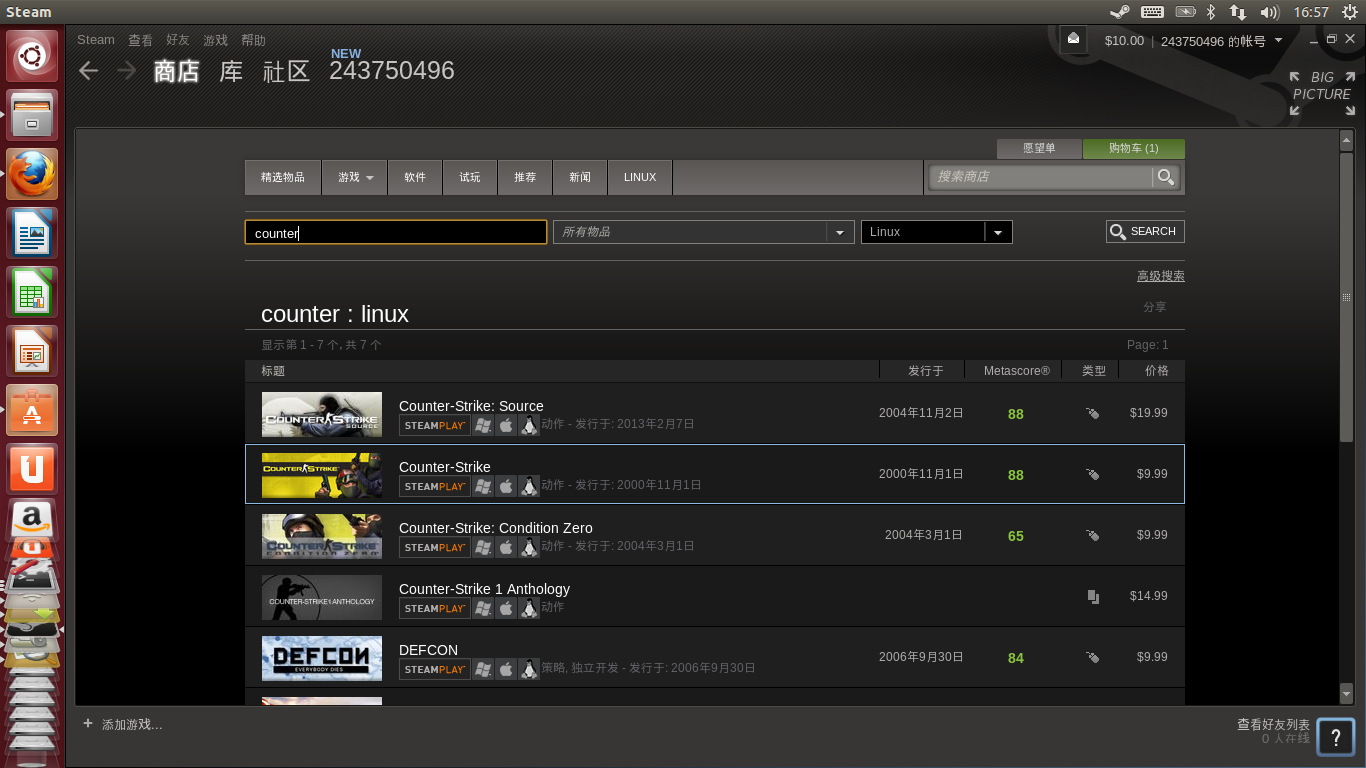Click 添加游戏 at the bottom left

click(132, 724)
